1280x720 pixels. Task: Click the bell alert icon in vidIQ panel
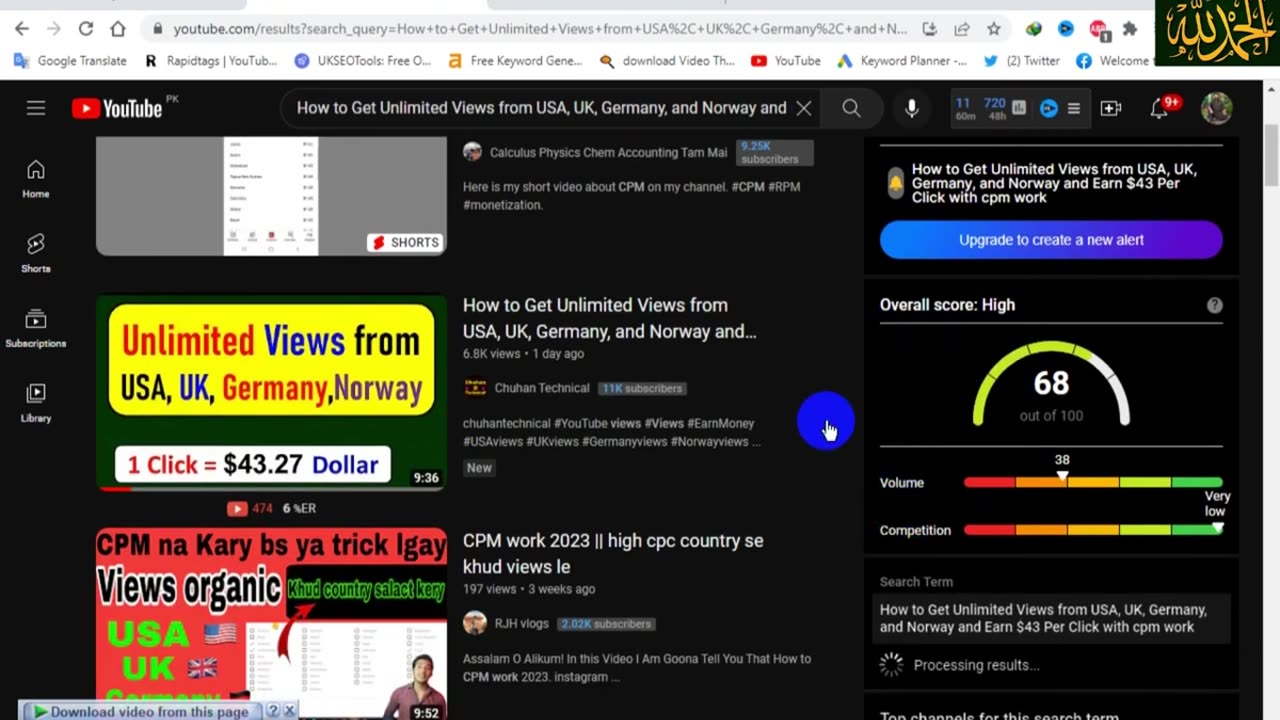[895, 183]
